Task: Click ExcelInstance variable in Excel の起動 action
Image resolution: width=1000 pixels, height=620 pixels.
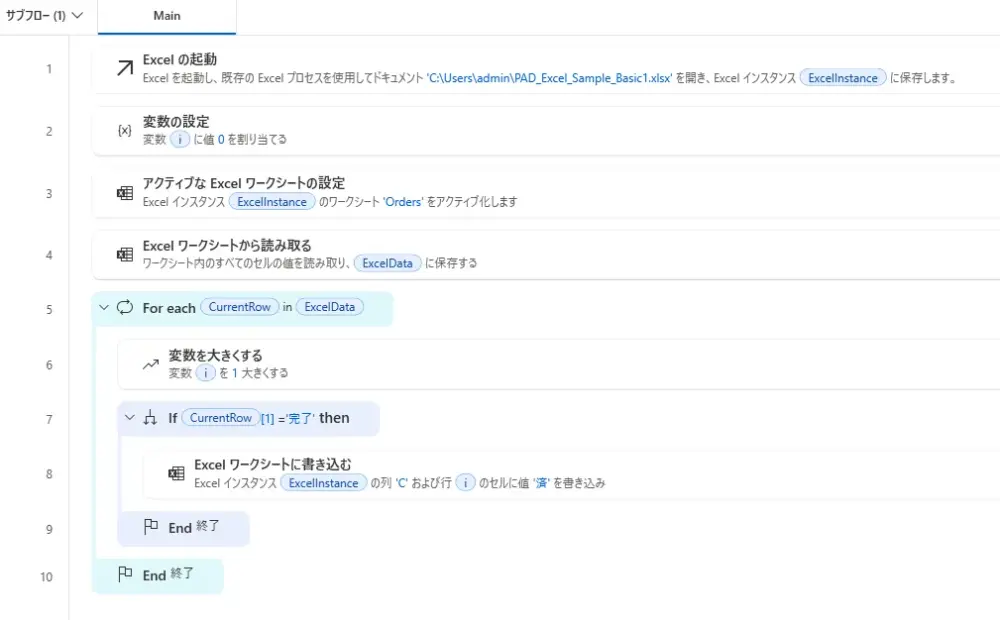Action: [x=842, y=78]
